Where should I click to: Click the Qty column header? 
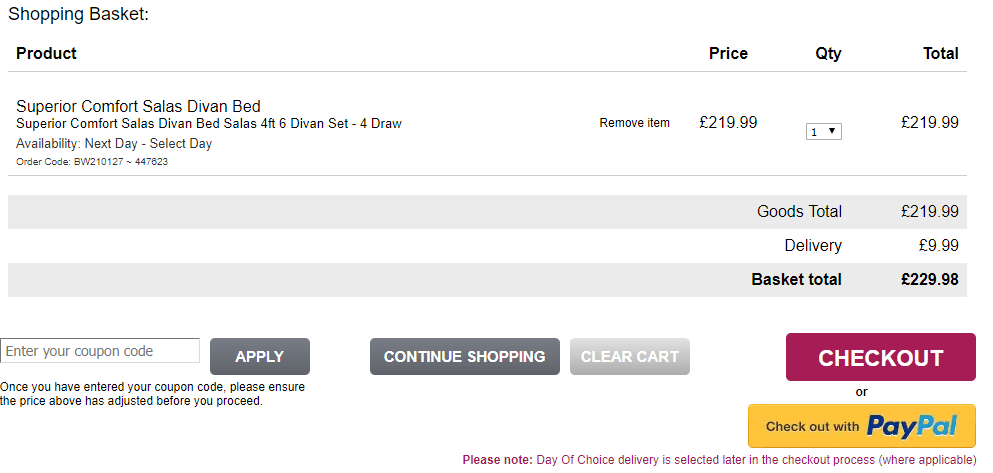click(x=828, y=54)
